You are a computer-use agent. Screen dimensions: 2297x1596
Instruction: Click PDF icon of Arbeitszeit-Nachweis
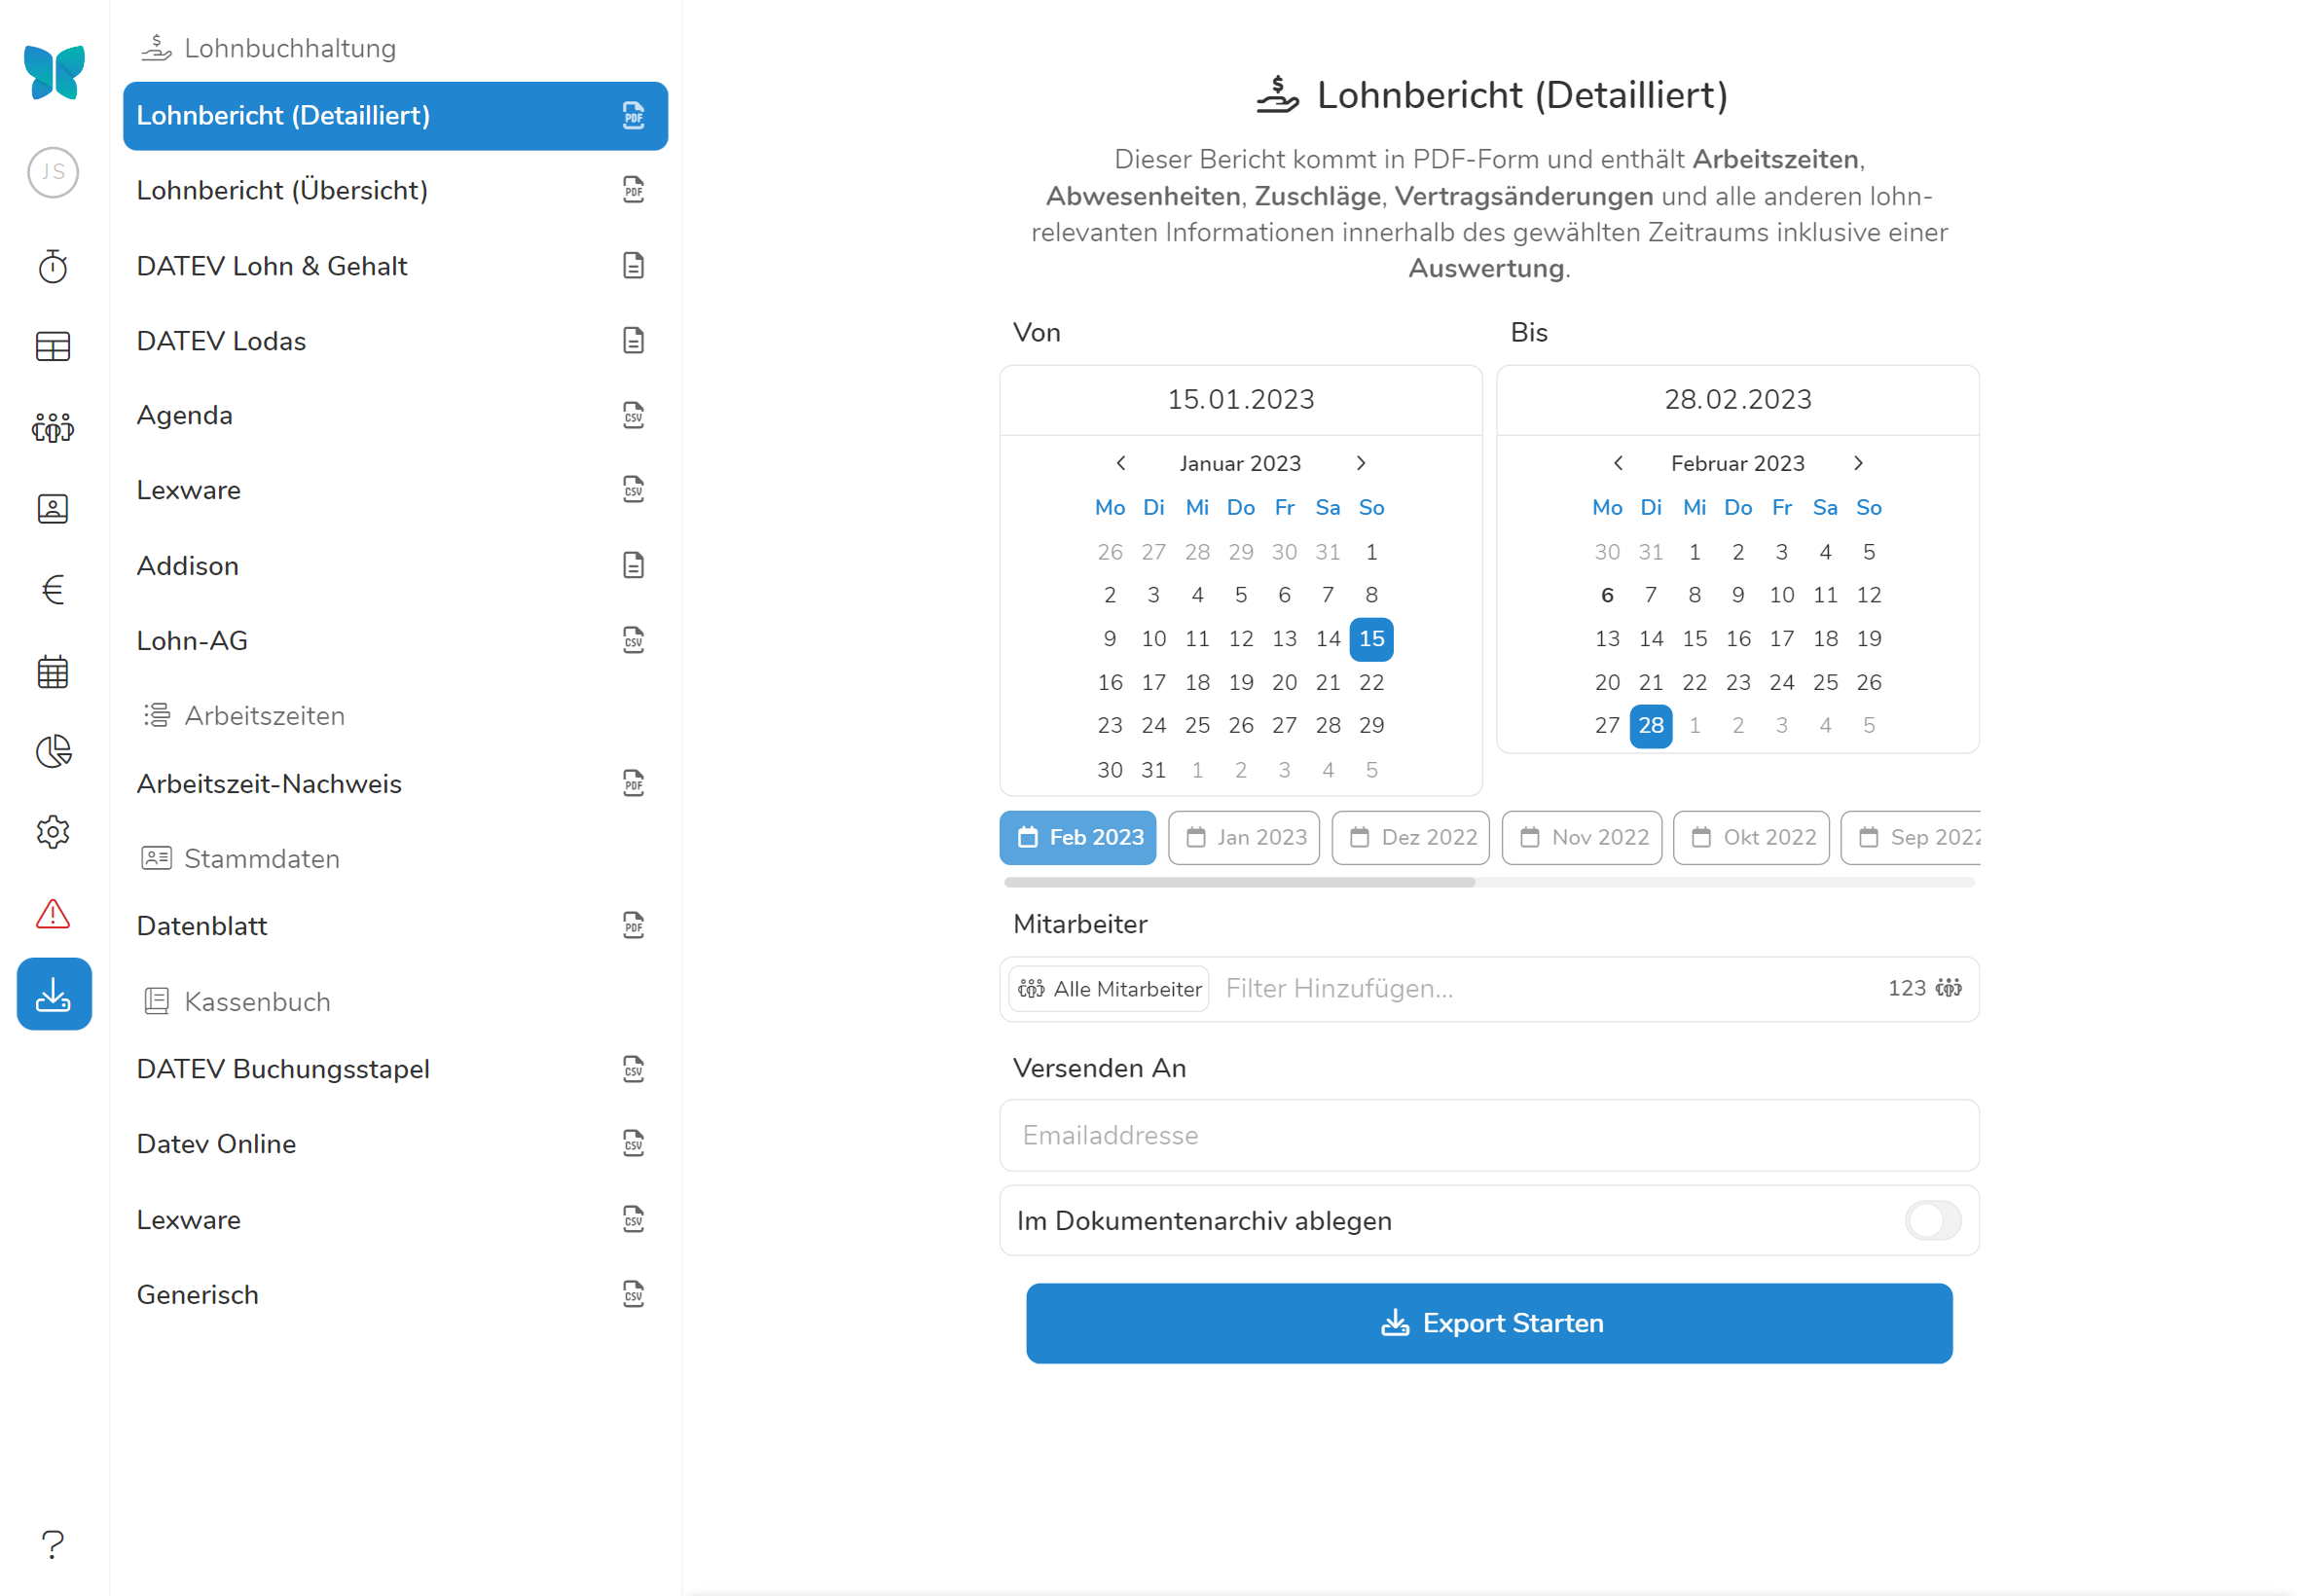[633, 783]
